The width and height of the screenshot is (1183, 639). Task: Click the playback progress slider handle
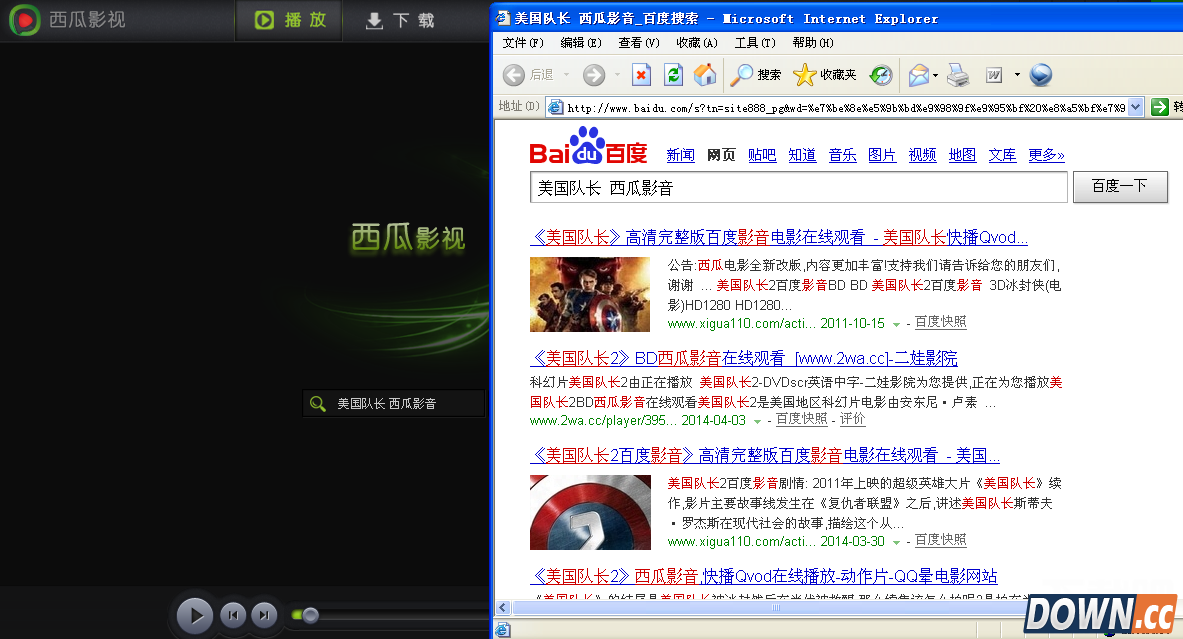pyautogui.click(x=310, y=614)
